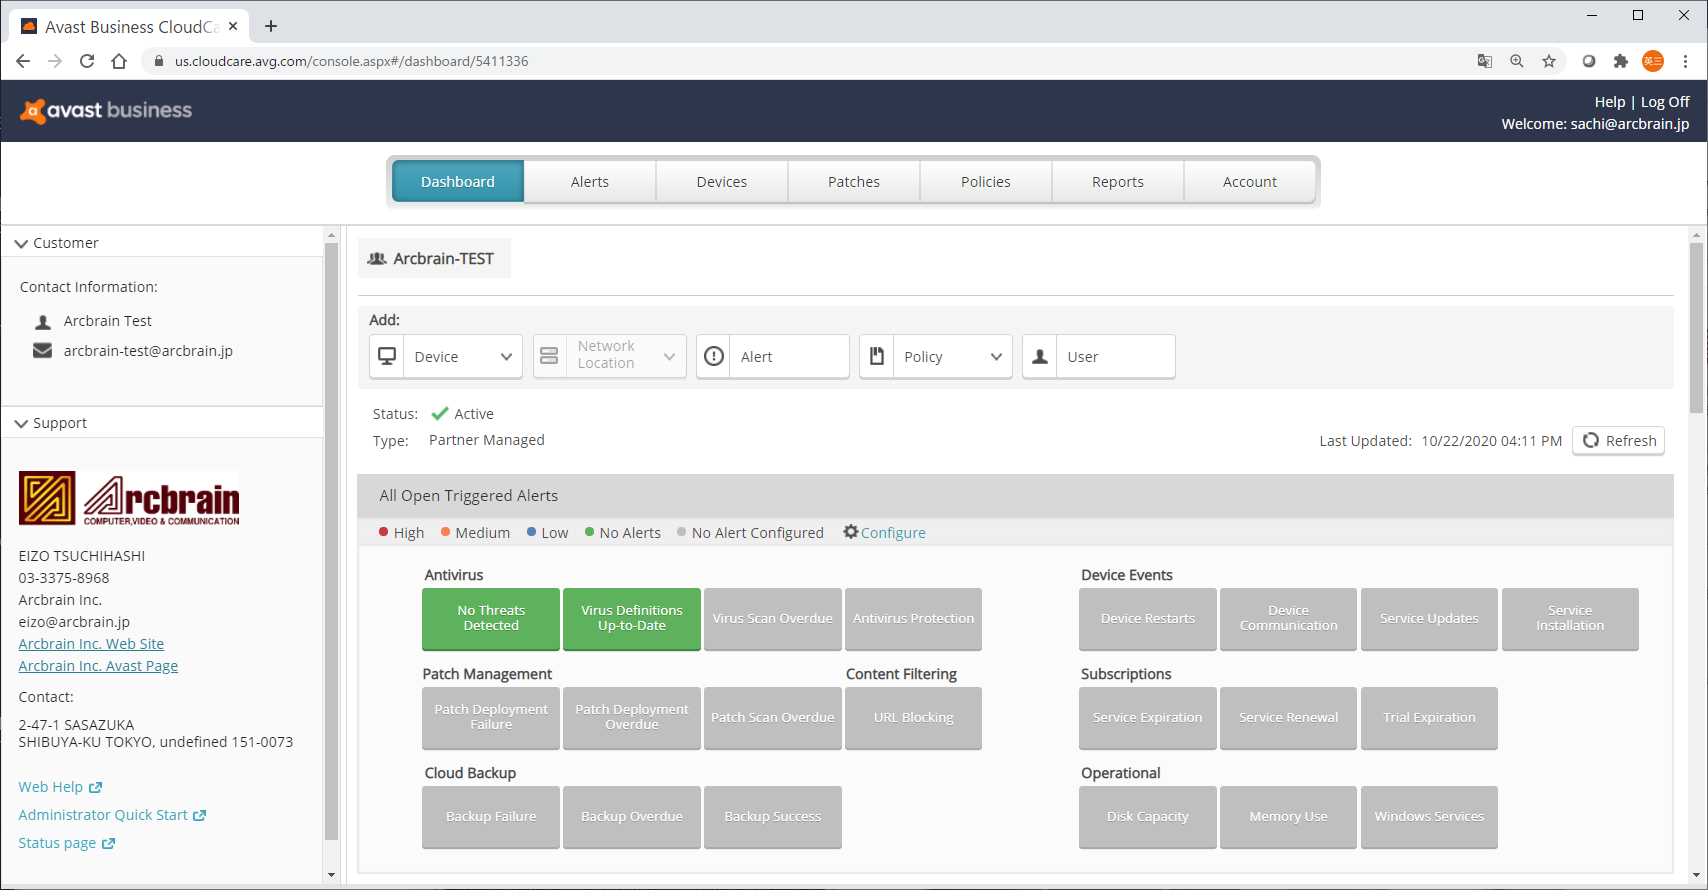Click the Avast Business logo
Viewport: 1708px width, 890px height.
pyautogui.click(x=106, y=110)
